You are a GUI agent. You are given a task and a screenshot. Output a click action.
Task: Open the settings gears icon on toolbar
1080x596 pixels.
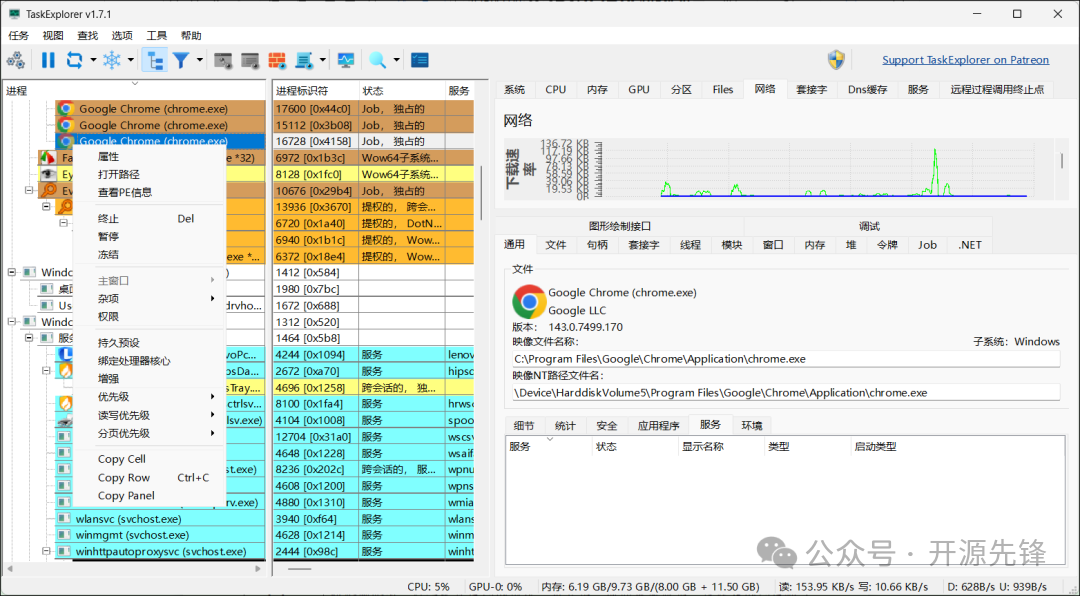pyautogui.click(x=15, y=60)
